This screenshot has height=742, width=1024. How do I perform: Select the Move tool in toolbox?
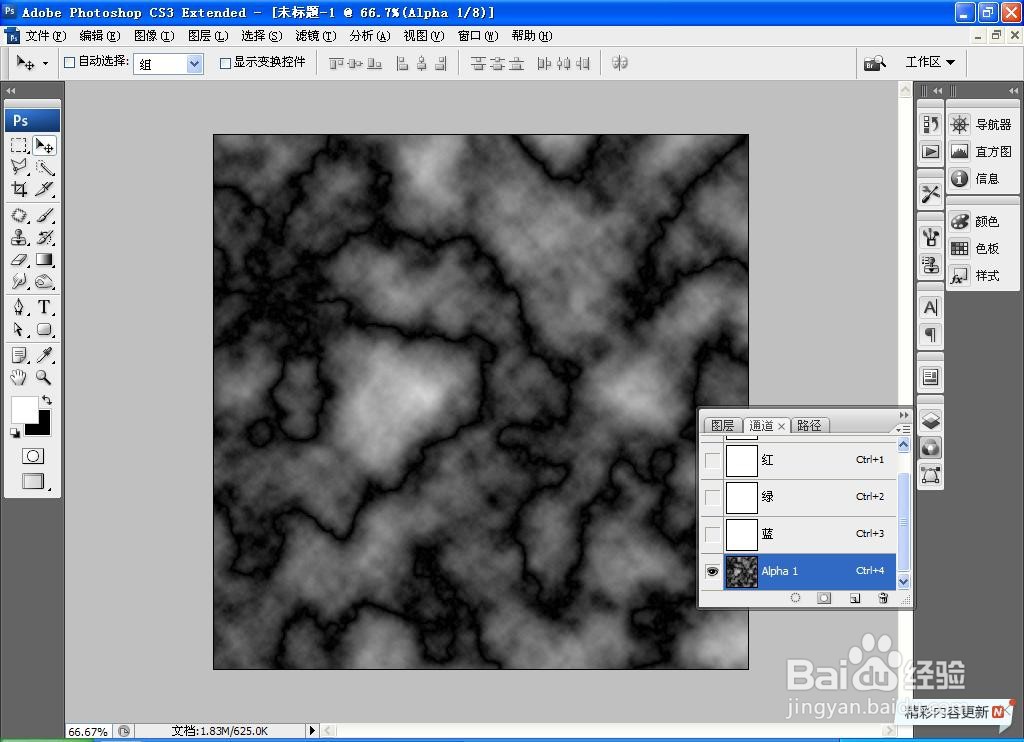tap(44, 145)
